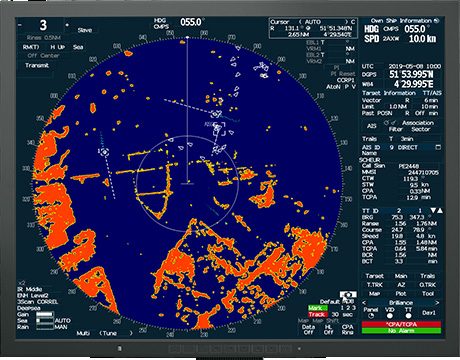Click the down arrow beside TT ID
Screen dimensions: 460x360
coord(433,210)
